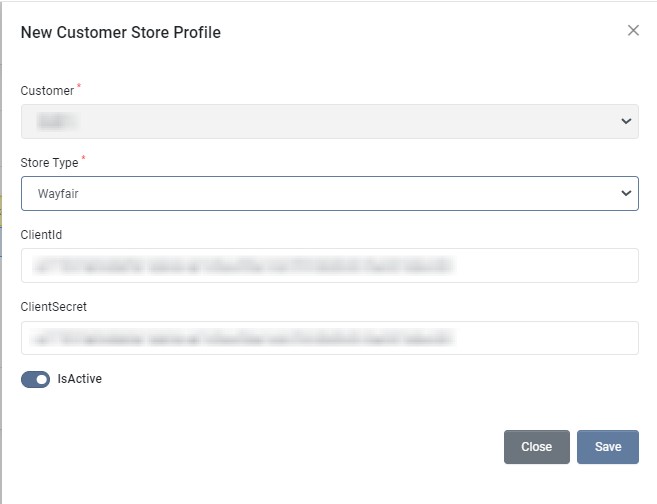This screenshot has width=657, height=504.
Task: Click the IsActive label text
Action: 80,379
